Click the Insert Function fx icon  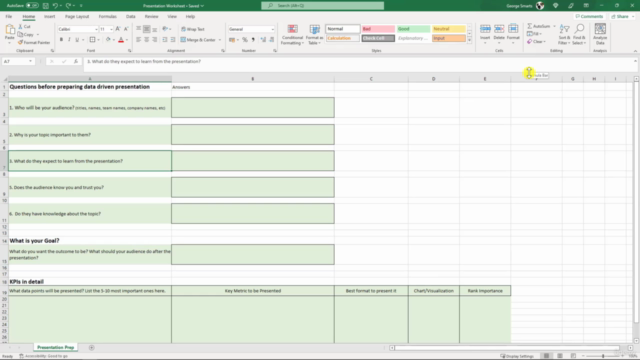coord(76,61)
